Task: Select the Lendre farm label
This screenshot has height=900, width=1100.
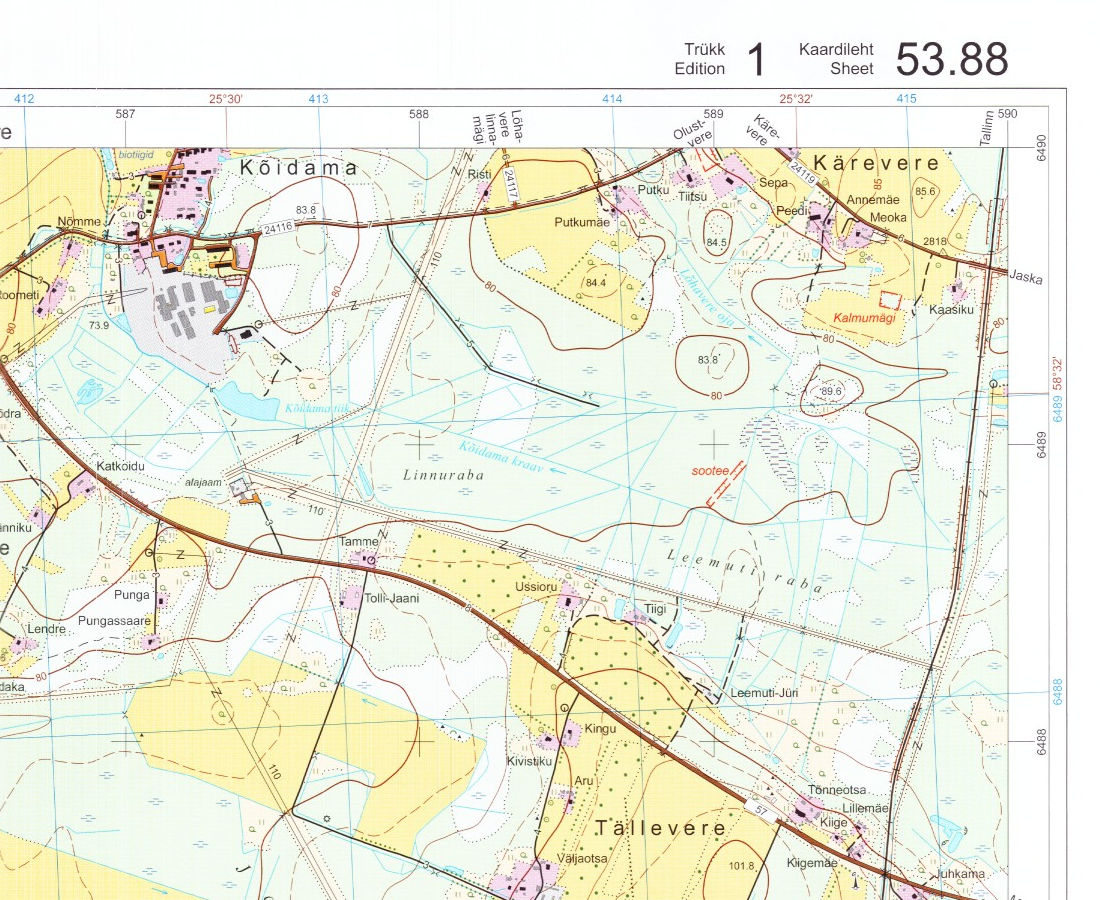Action: [x=46, y=629]
